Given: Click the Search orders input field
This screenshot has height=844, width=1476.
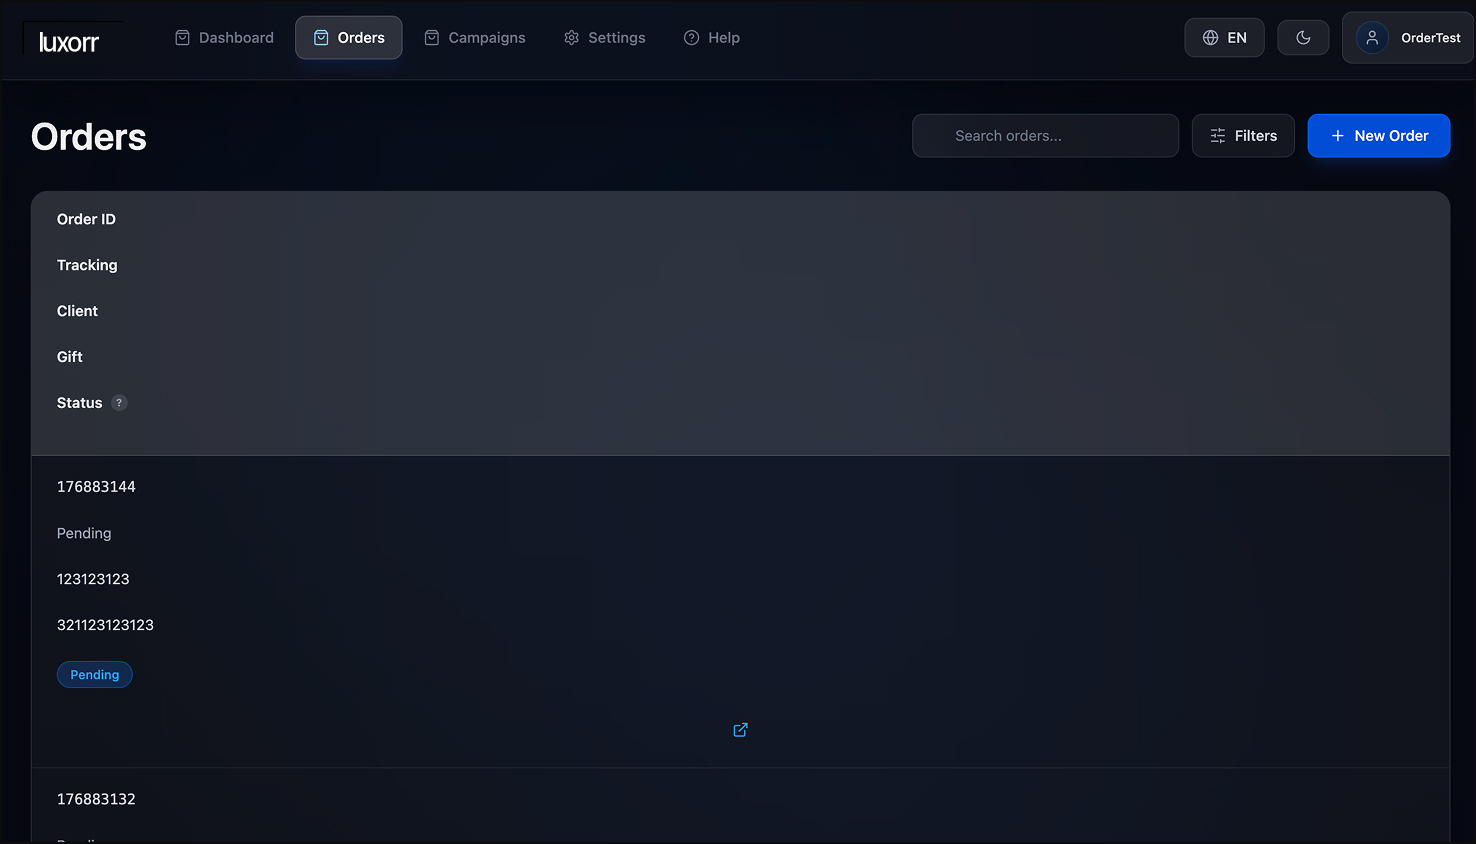Looking at the screenshot, I should coord(1045,136).
